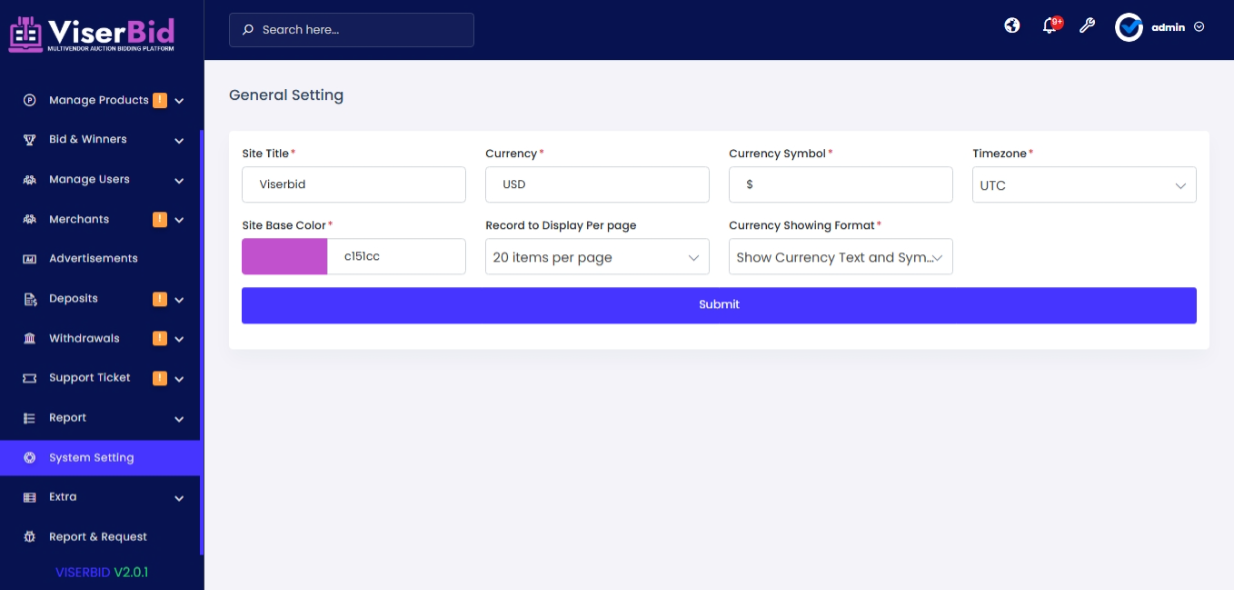Click the ViserBid logo
Image resolution: width=1234 pixels, height=590 pixels.
pos(92,33)
